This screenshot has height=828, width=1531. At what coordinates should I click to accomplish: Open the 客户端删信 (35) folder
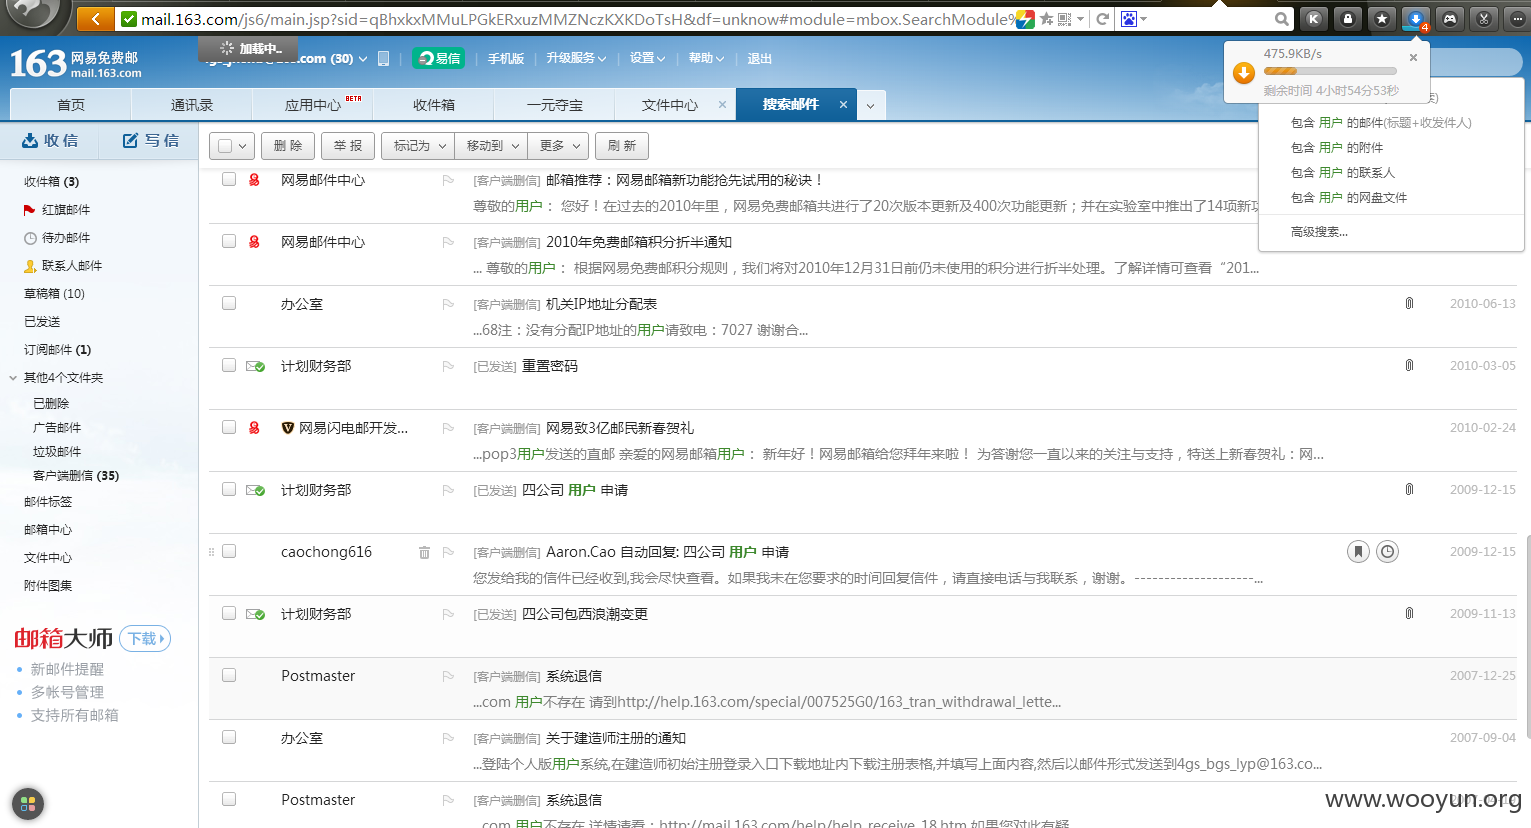76,476
